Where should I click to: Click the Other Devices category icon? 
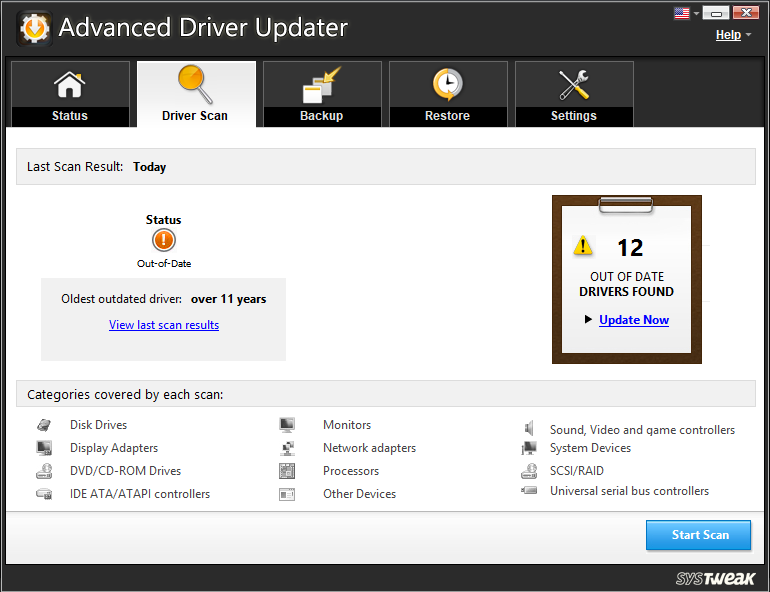tap(287, 494)
